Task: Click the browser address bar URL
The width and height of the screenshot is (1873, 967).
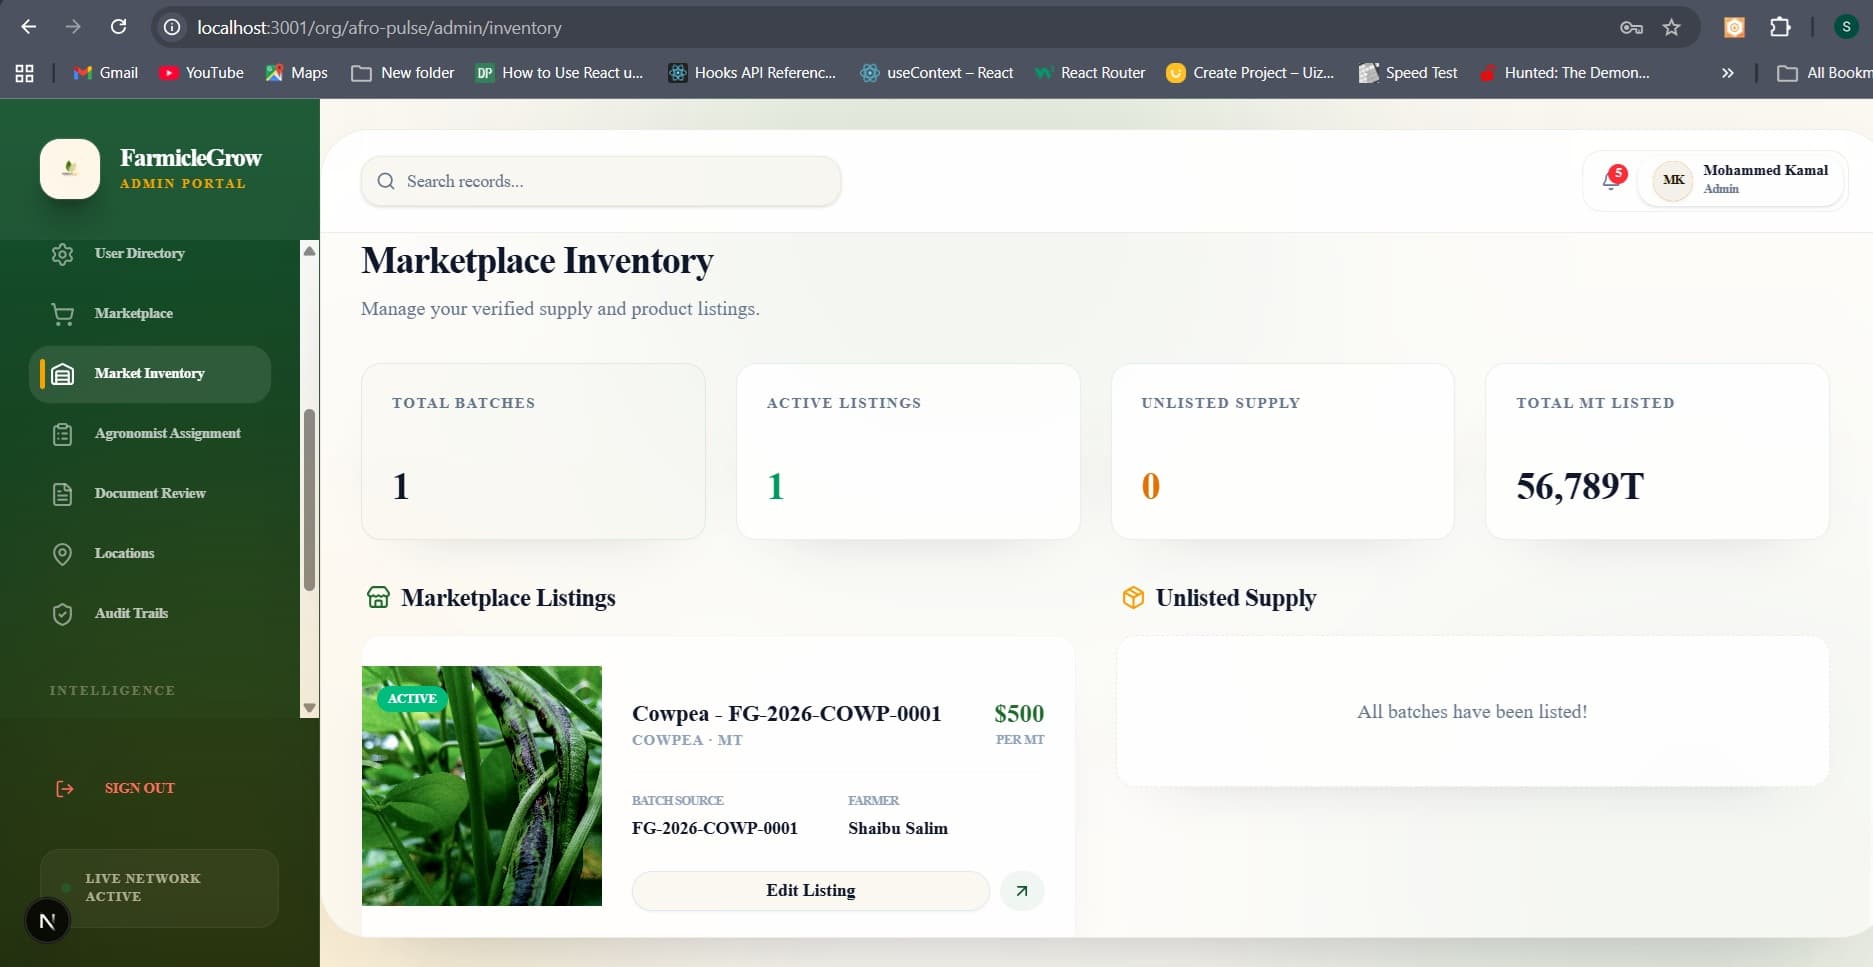Action: point(379,28)
